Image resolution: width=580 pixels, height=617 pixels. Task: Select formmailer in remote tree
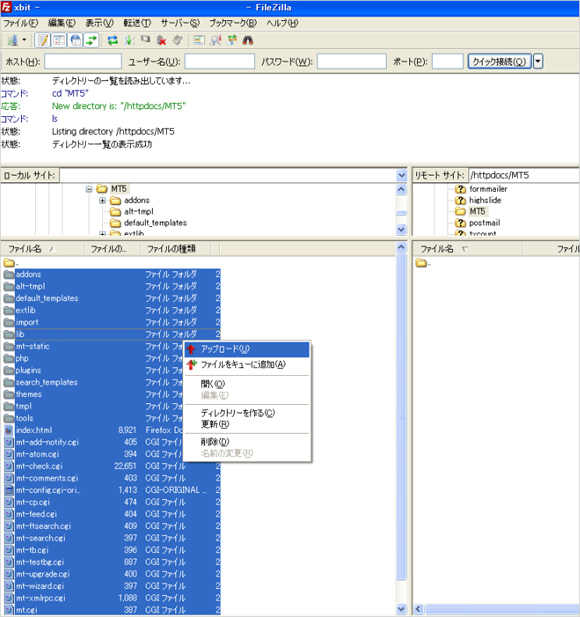click(488, 189)
